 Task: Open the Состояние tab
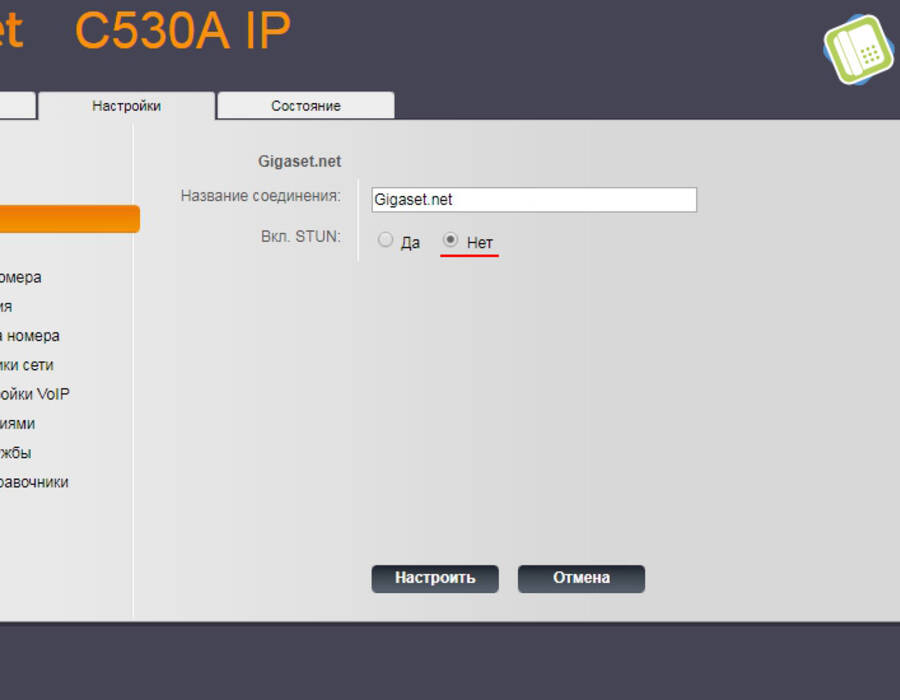[x=306, y=106]
